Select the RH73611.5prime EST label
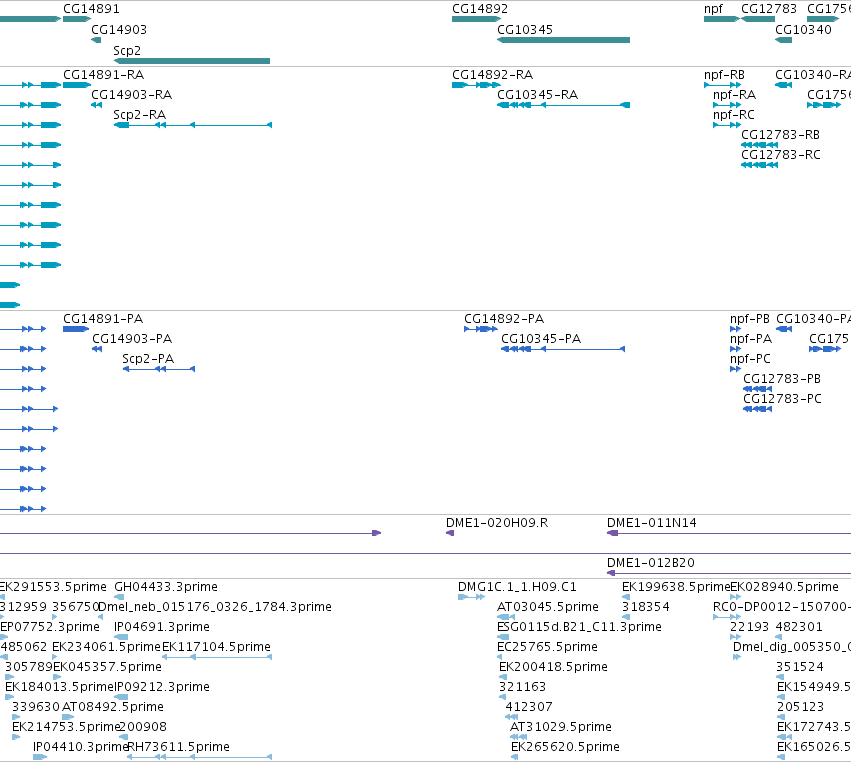Viewport: 851px width, 762px height. coord(178,747)
